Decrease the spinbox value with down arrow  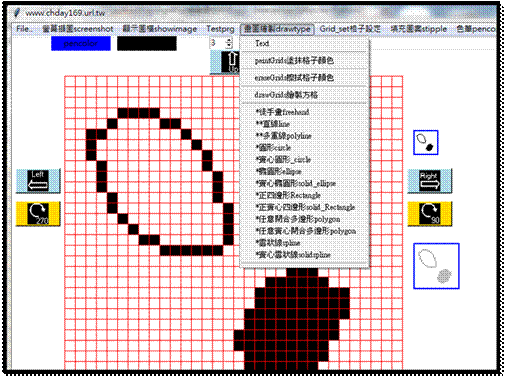pyautogui.click(x=229, y=46)
